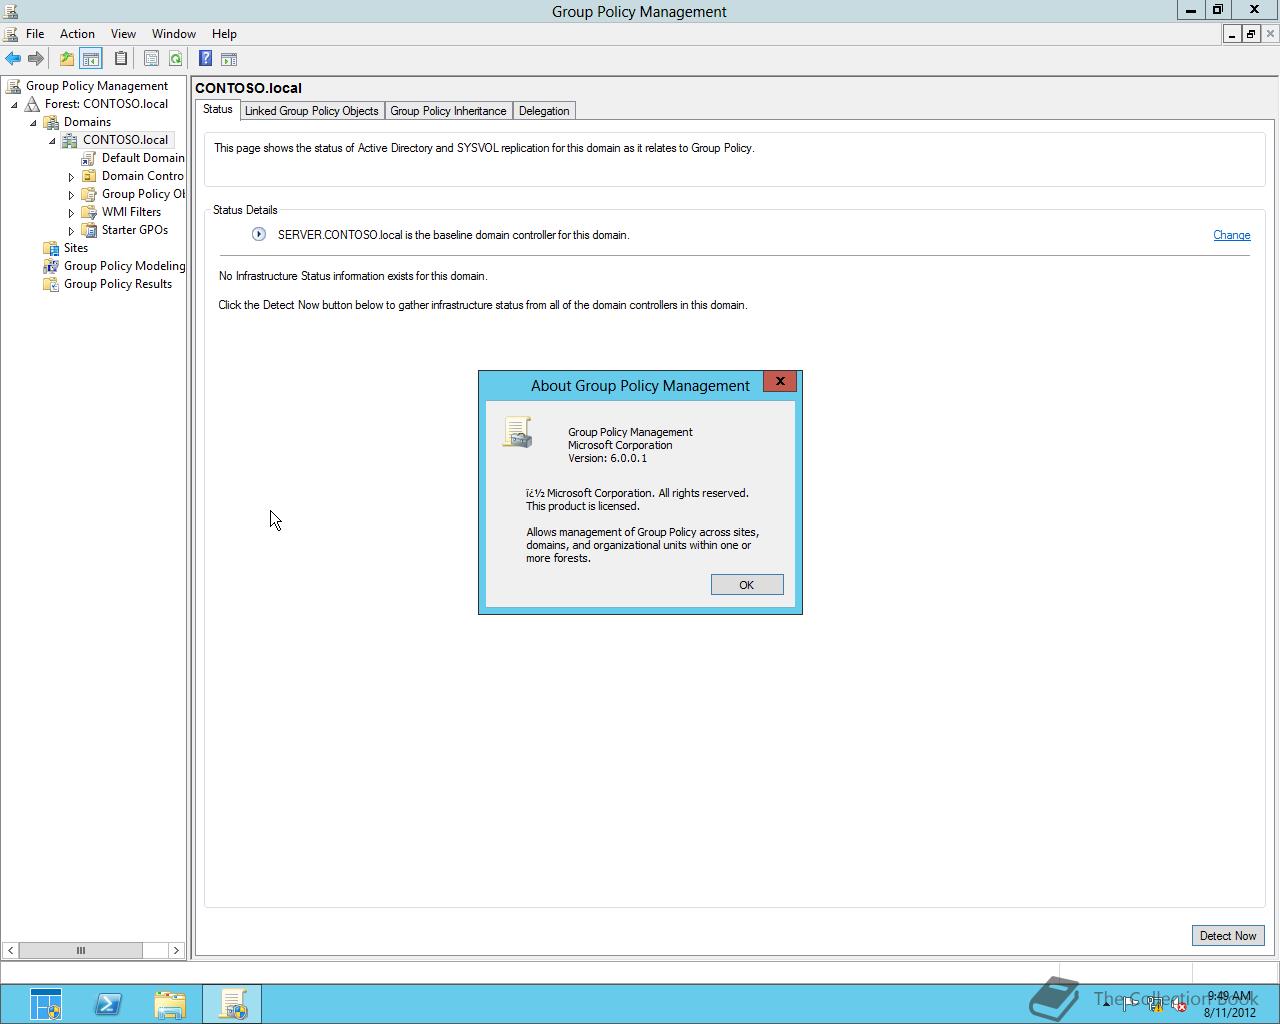Click the Action Center flag tray icon
Screen dimensions: 1280x1024
point(1130,1005)
